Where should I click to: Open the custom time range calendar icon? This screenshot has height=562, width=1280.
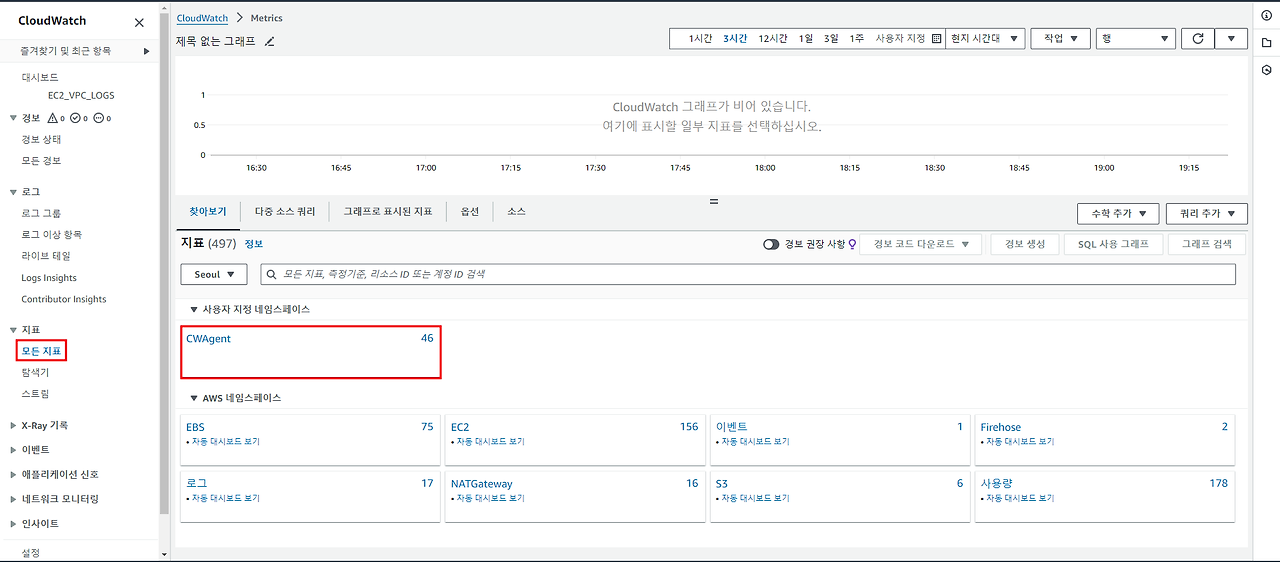[937, 39]
